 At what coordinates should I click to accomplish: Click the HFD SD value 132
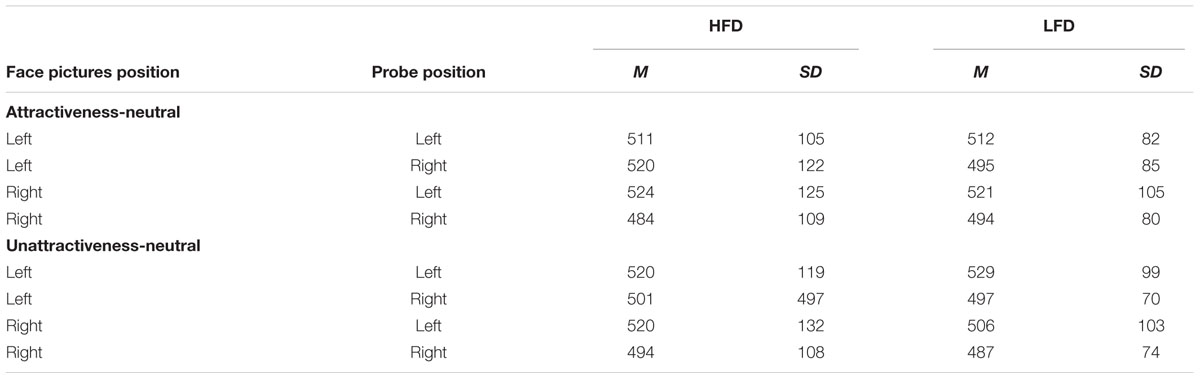pos(811,326)
